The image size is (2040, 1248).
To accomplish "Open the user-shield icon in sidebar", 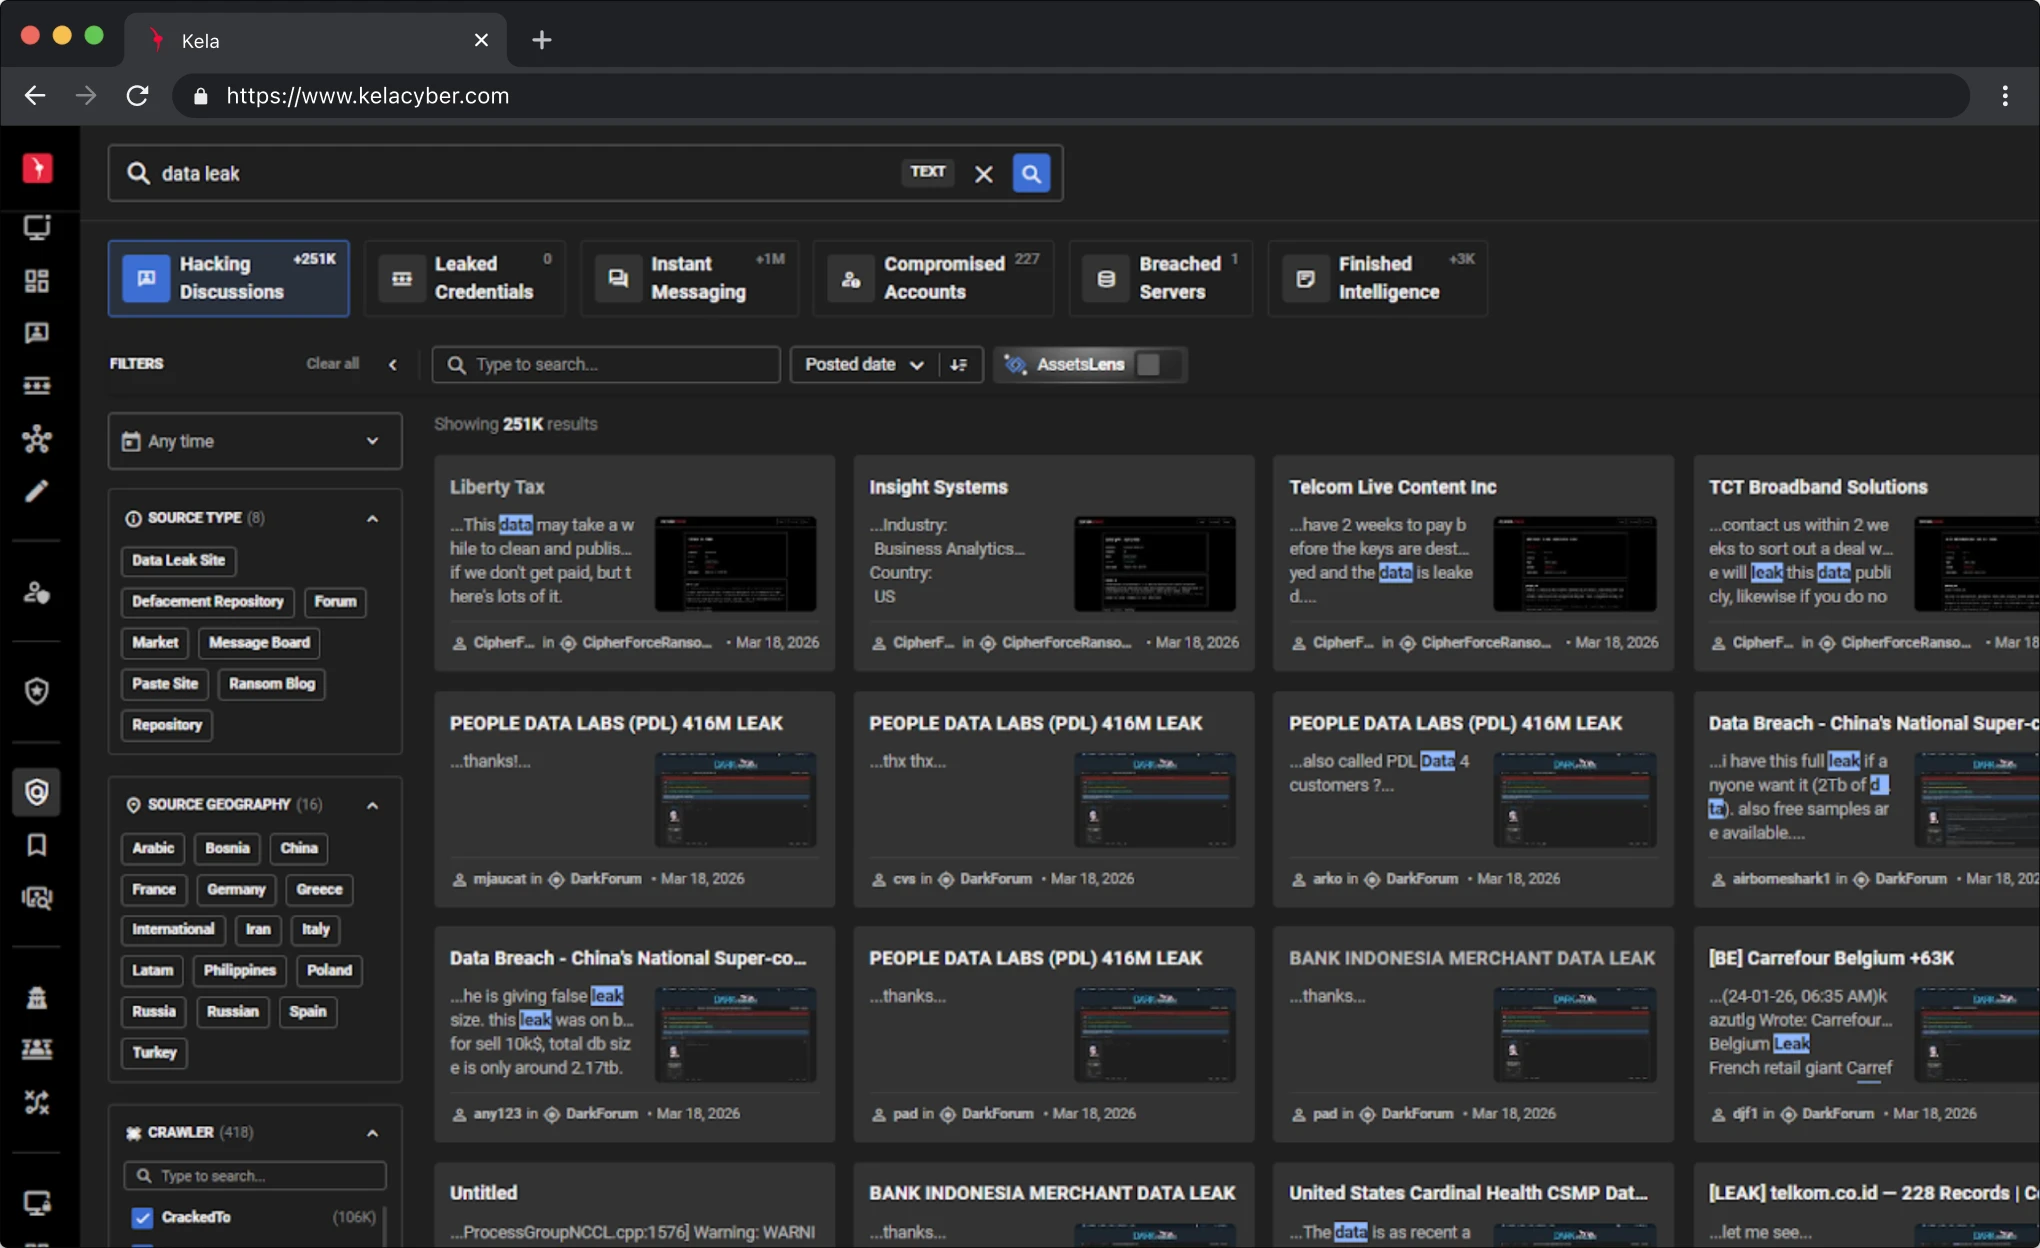I will click(37, 593).
